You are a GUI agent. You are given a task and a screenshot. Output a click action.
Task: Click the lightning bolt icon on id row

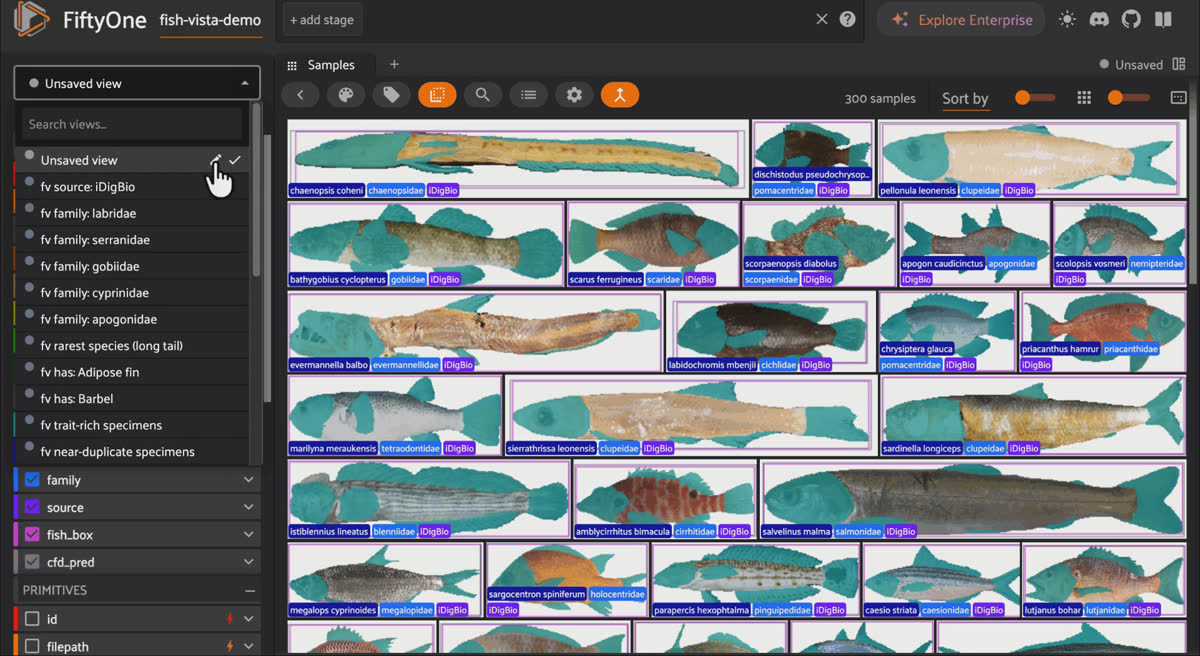point(230,619)
